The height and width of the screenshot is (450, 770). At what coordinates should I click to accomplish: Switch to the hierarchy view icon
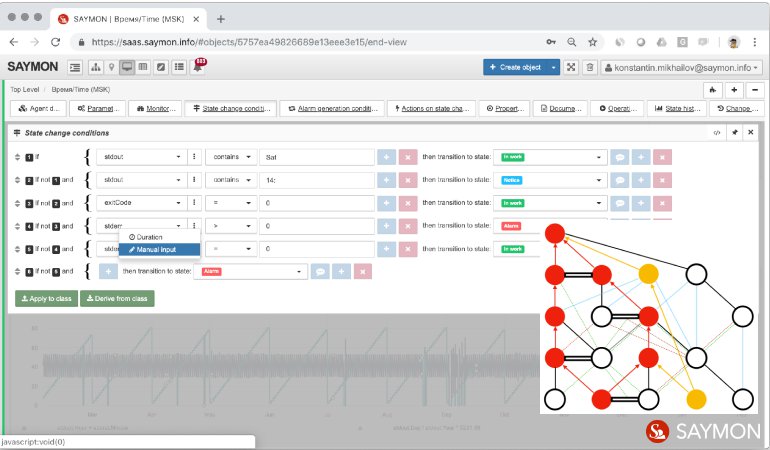pyautogui.click(x=96, y=67)
